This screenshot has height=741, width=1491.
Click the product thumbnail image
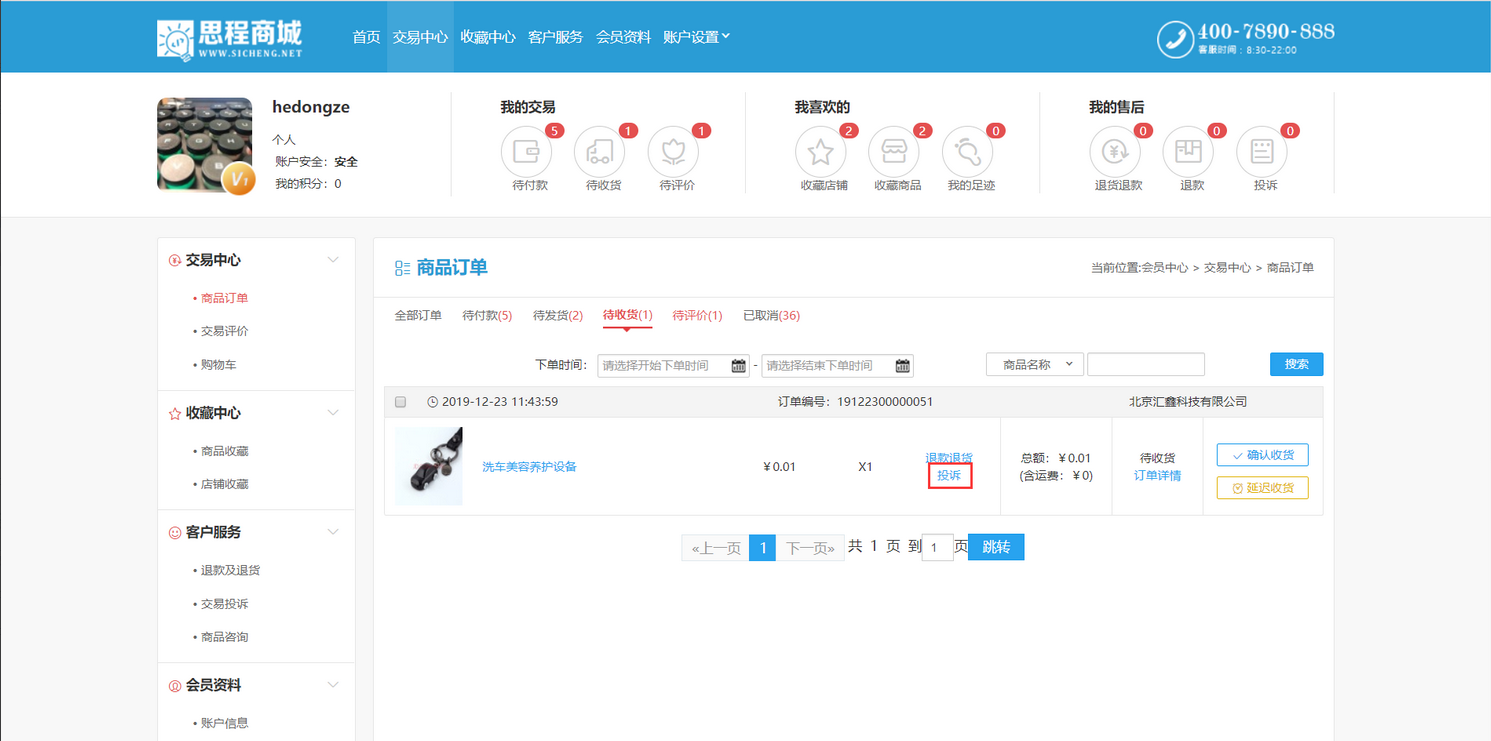click(429, 466)
